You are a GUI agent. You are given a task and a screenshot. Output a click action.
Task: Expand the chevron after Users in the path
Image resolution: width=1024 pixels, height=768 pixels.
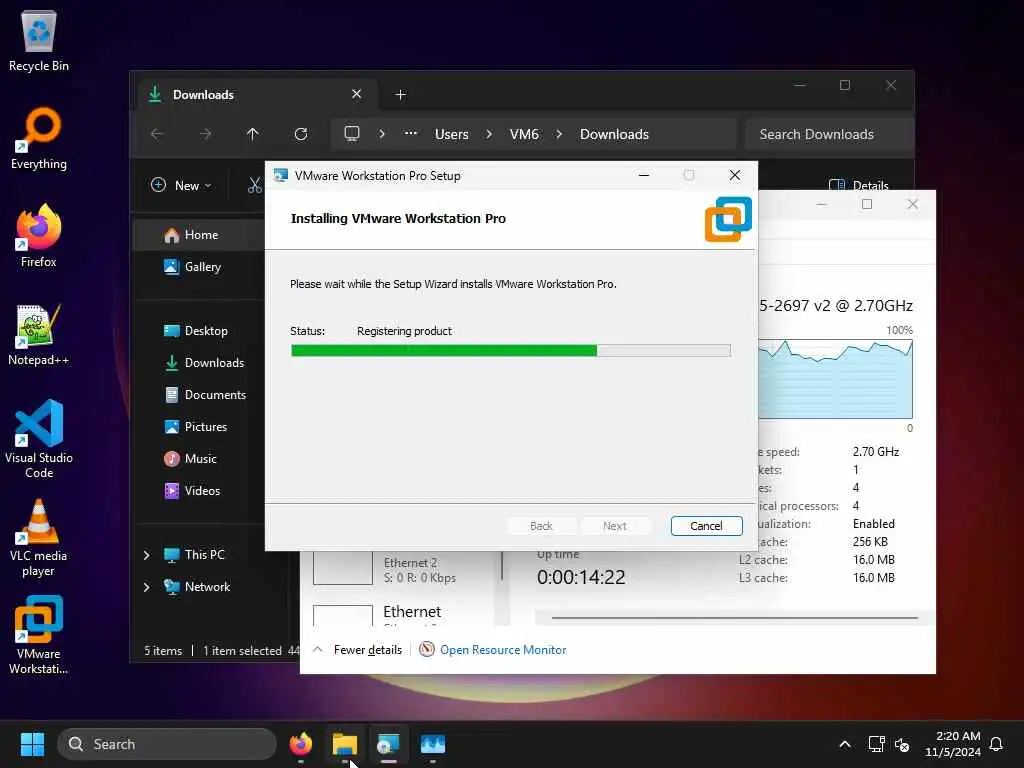(x=488, y=134)
